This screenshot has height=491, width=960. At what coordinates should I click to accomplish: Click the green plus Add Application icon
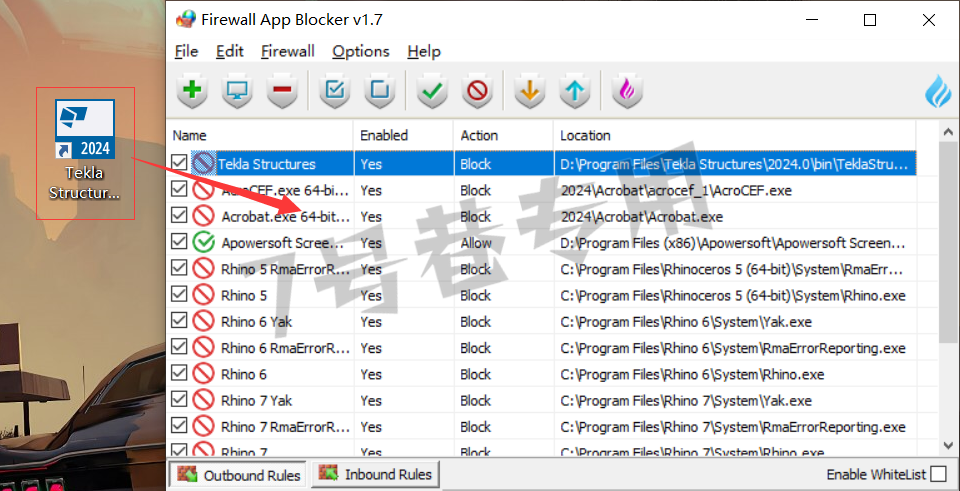(x=192, y=91)
